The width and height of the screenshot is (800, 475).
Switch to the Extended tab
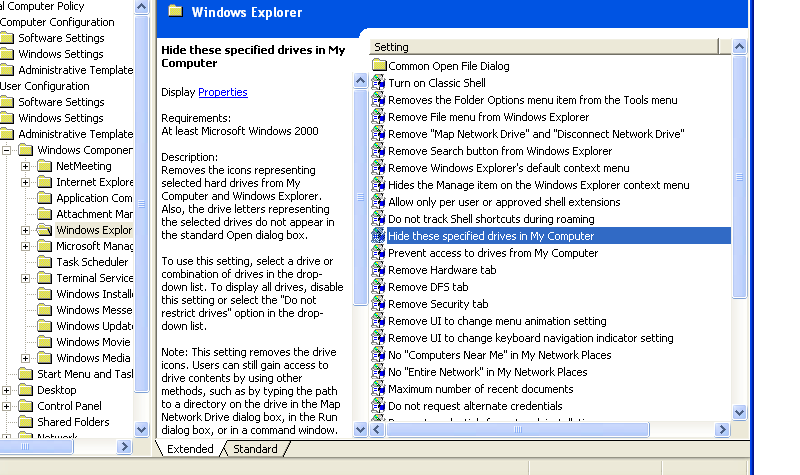click(x=190, y=448)
